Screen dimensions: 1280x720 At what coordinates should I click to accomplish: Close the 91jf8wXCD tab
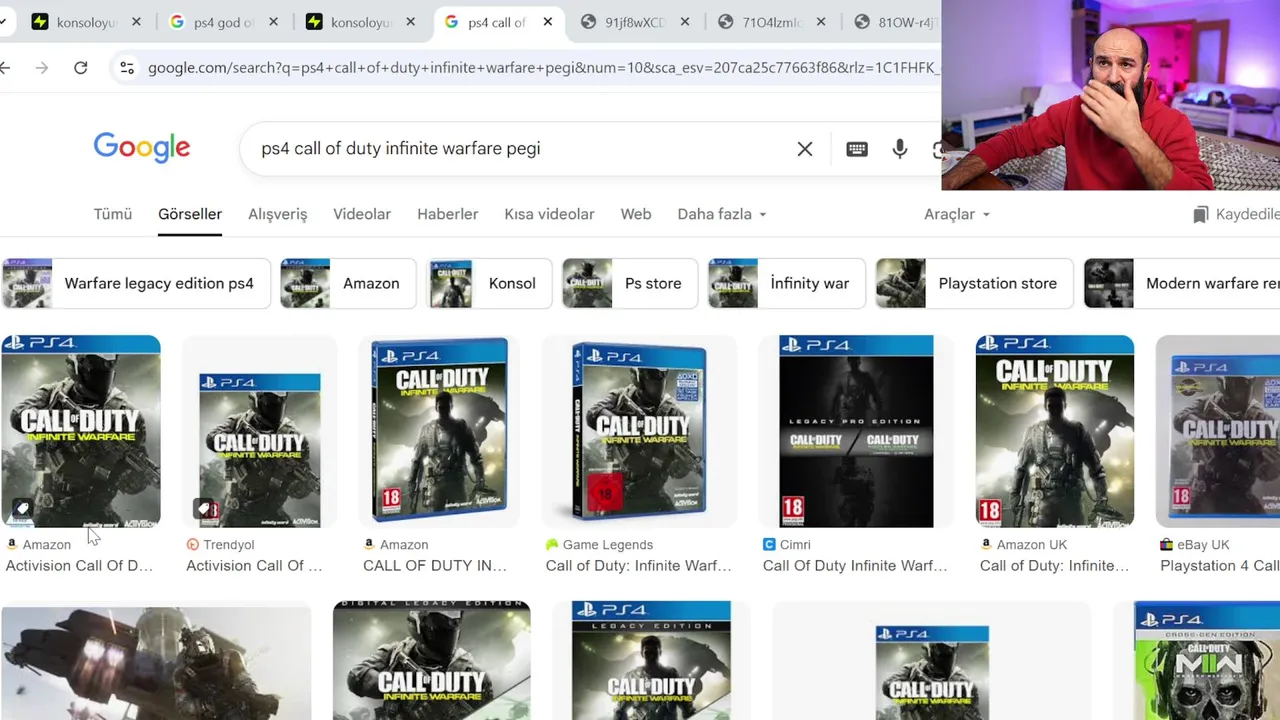[x=685, y=22]
